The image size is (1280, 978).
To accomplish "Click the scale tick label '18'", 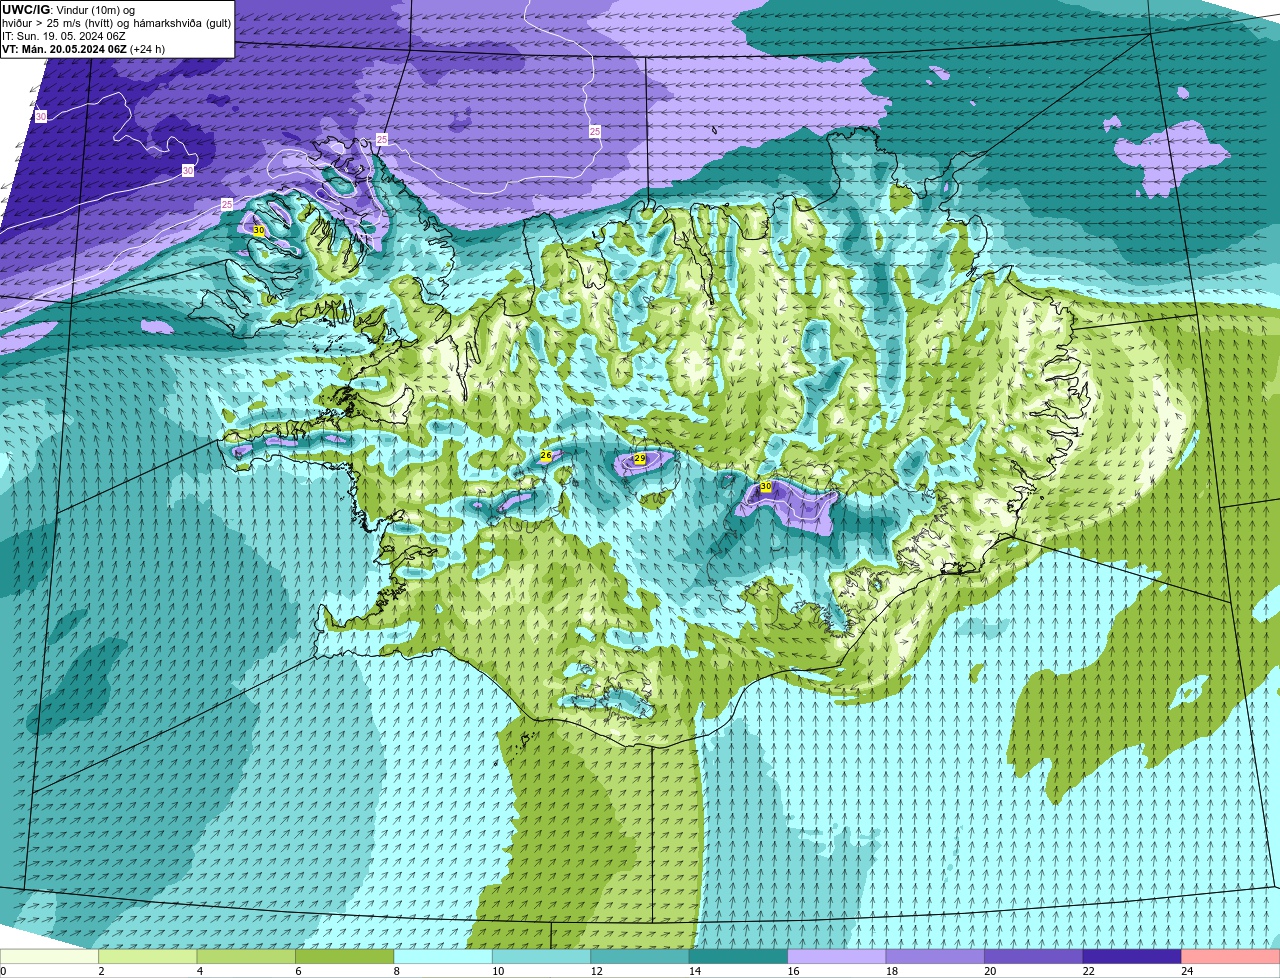I will pos(891,971).
